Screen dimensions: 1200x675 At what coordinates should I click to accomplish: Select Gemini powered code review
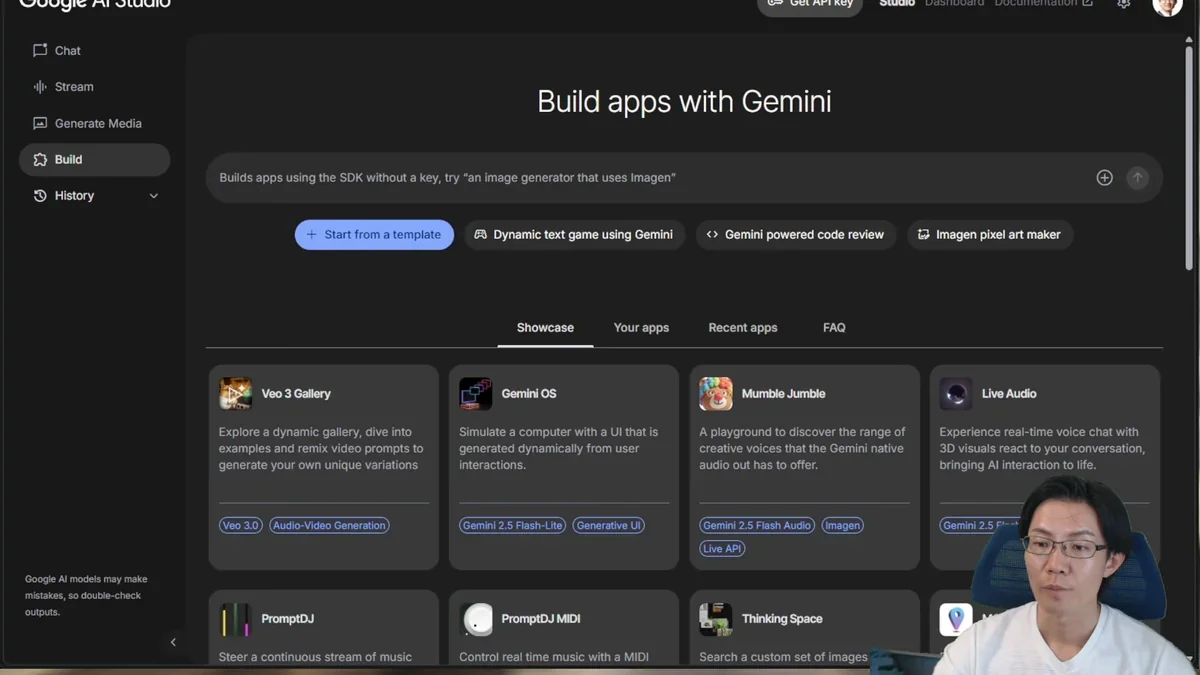(796, 235)
